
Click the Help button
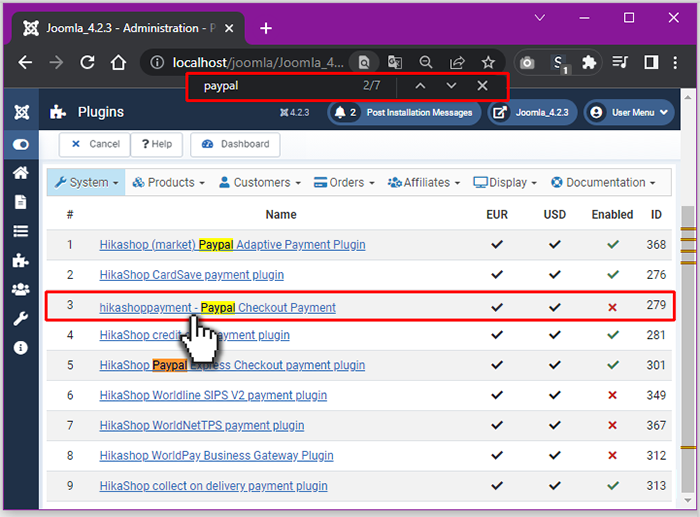coord(157,144)
